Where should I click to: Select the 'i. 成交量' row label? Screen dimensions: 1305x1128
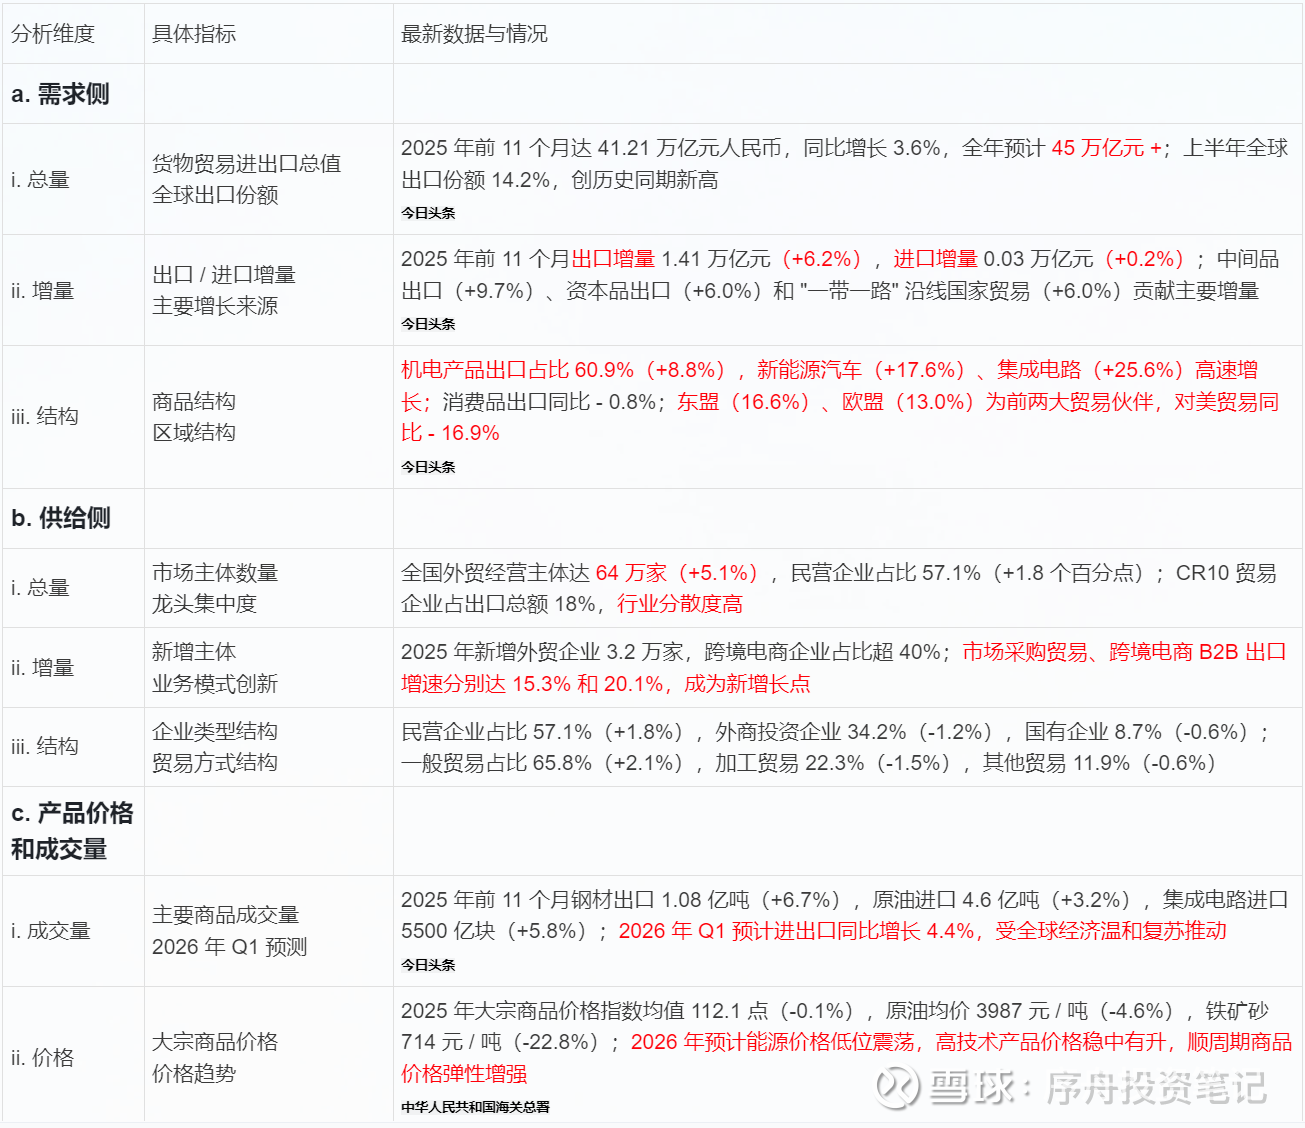click(51, 931)
